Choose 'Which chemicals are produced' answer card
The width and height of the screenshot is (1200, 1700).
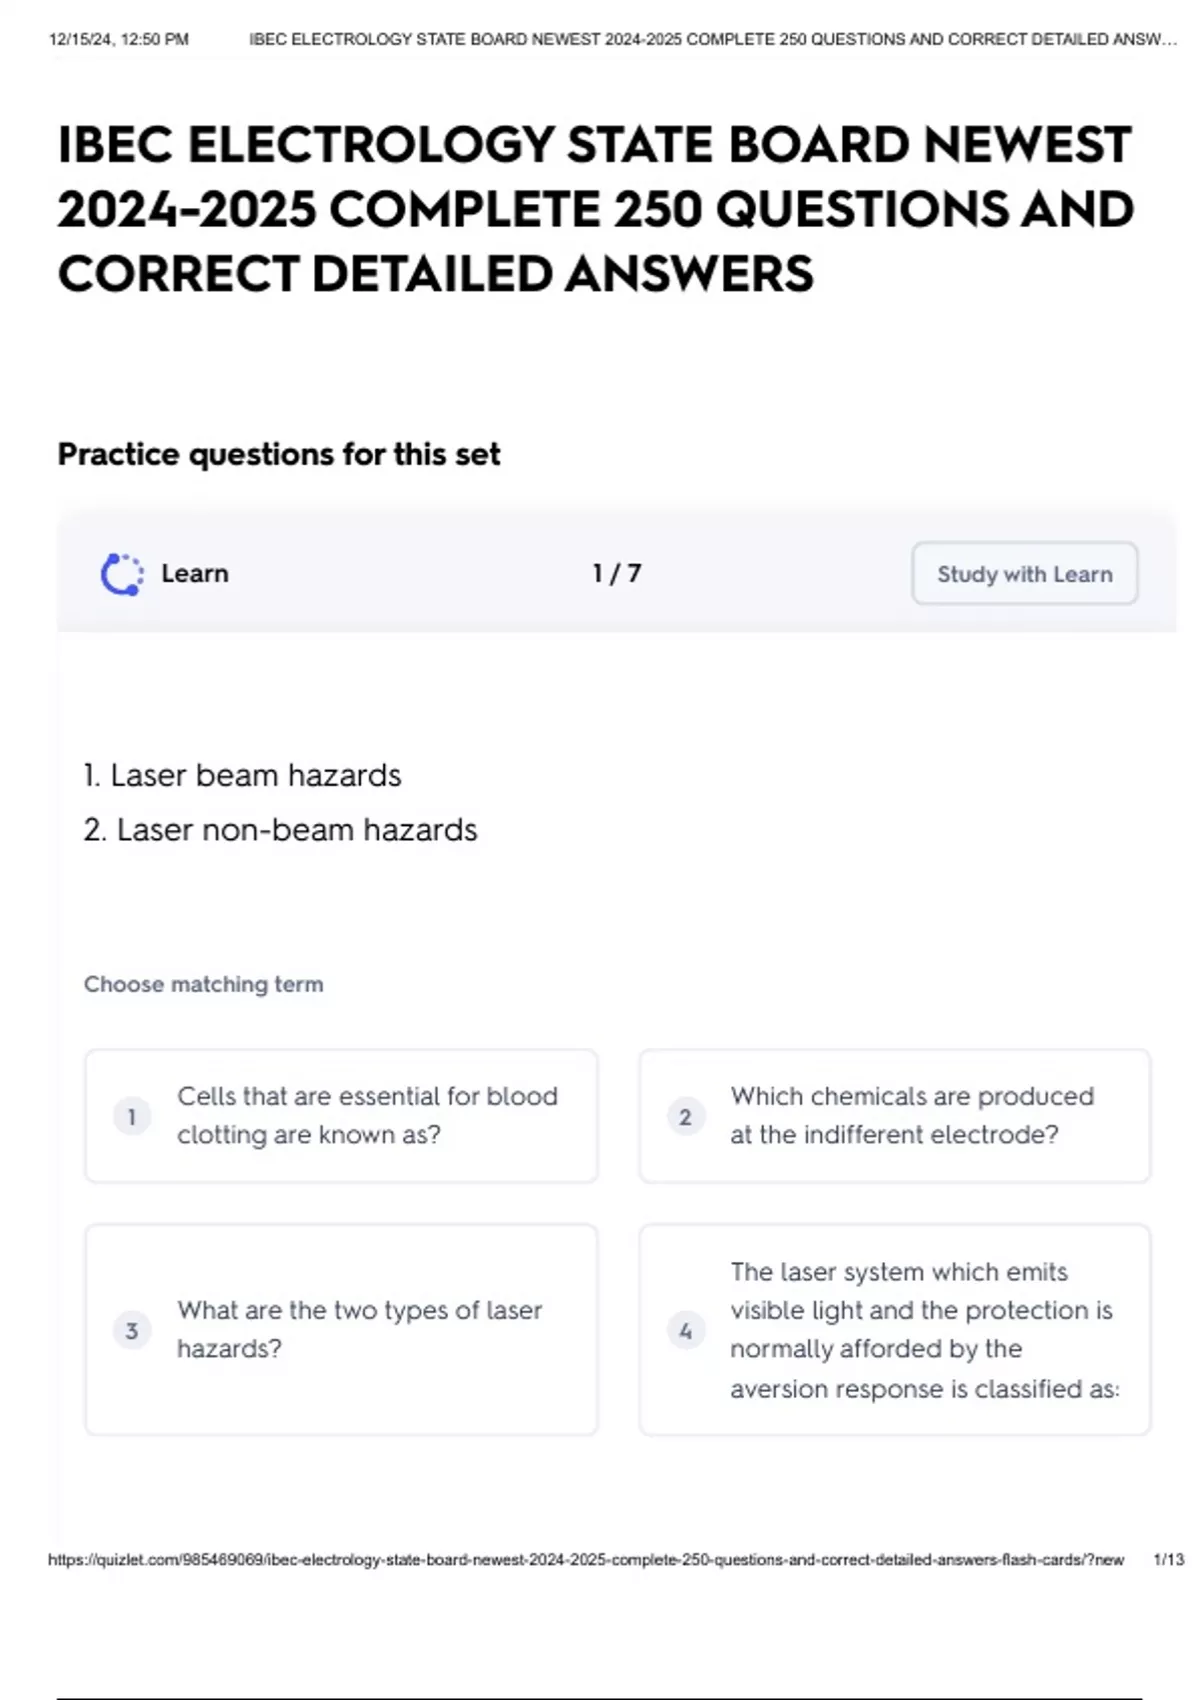[x=895, y=1116]
